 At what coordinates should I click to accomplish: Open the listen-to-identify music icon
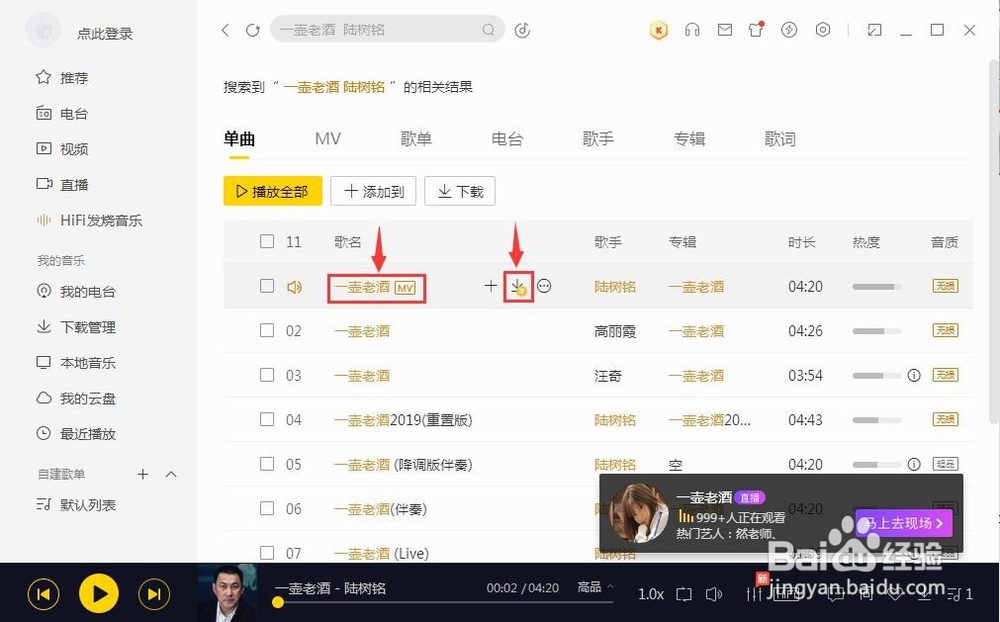click(522, 30)
